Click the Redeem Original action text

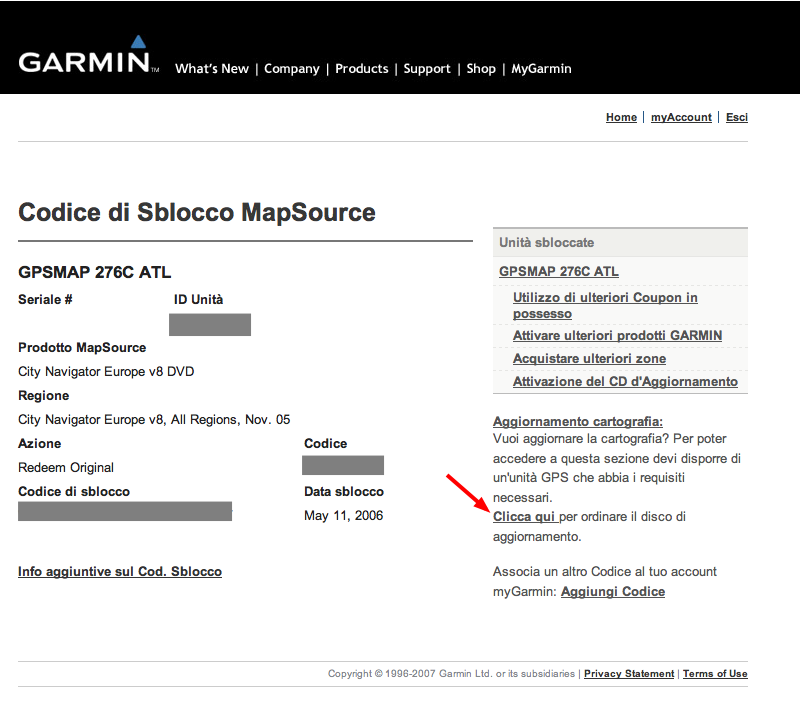pos(66,468)
